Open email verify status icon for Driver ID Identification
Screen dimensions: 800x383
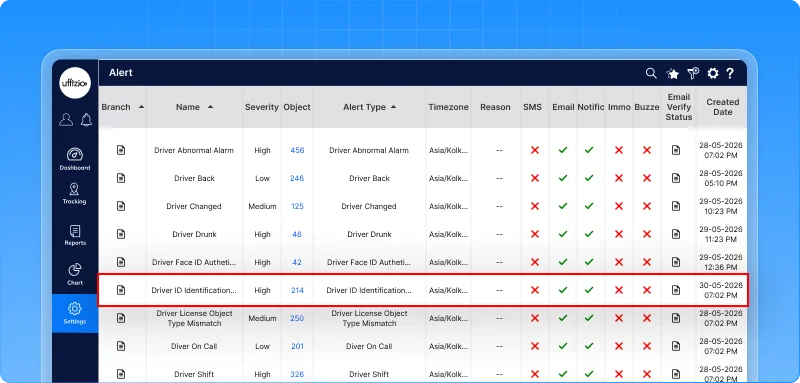(676, 290)
